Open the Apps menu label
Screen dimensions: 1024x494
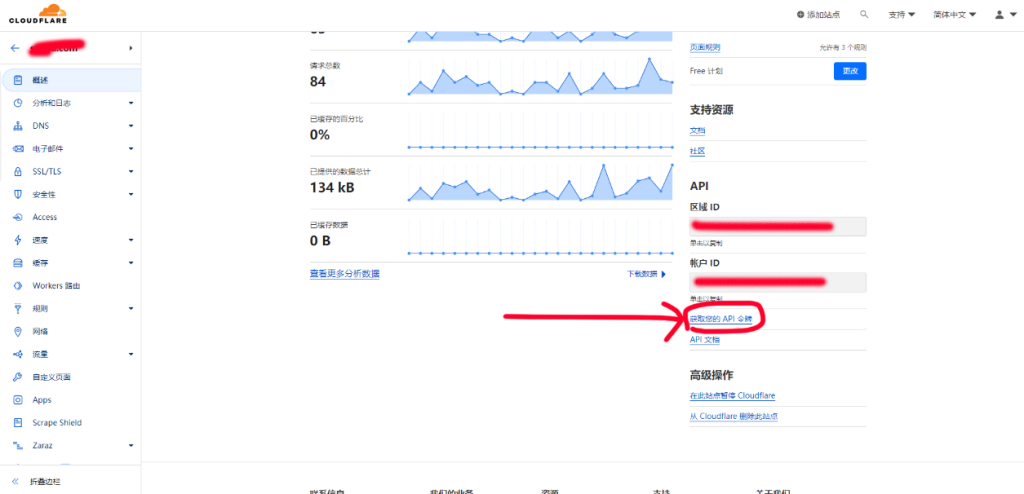point(42,400)
